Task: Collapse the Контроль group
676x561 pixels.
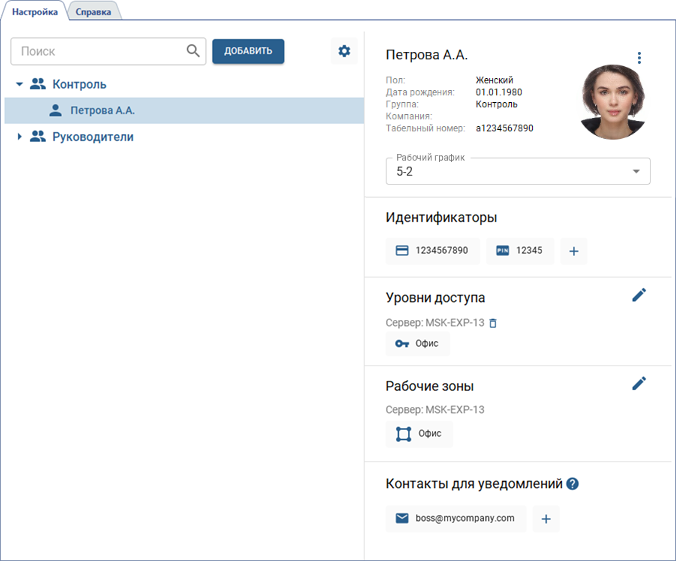Action: click(19, 85)
